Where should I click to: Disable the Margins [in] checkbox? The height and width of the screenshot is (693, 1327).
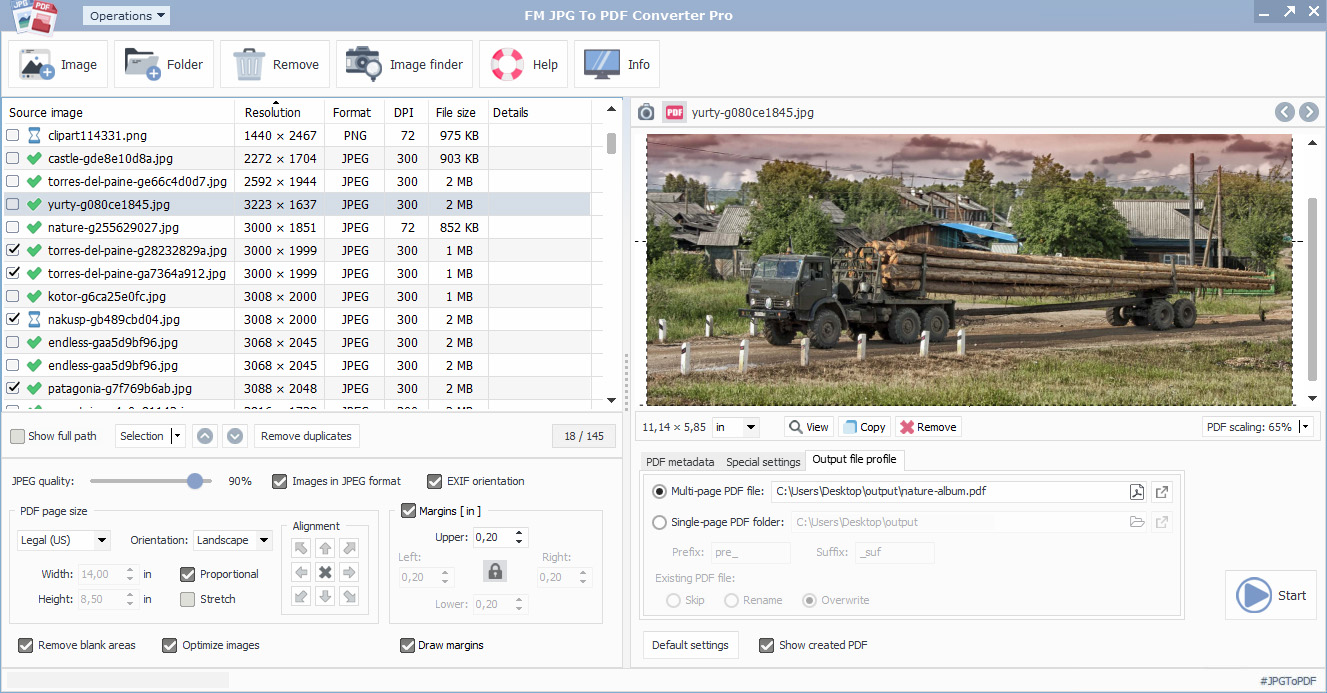(x=408, y=511)
